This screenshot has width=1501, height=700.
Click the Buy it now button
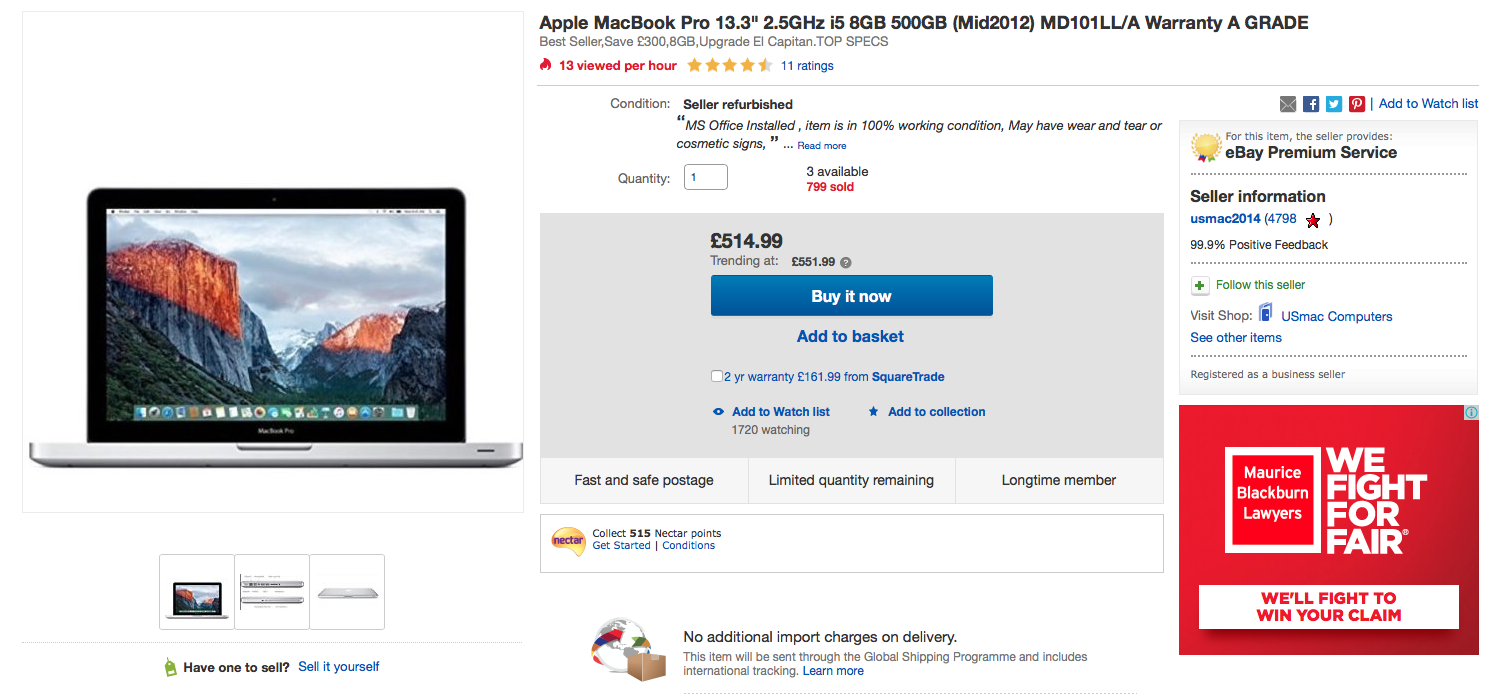(x=851, y=296)
